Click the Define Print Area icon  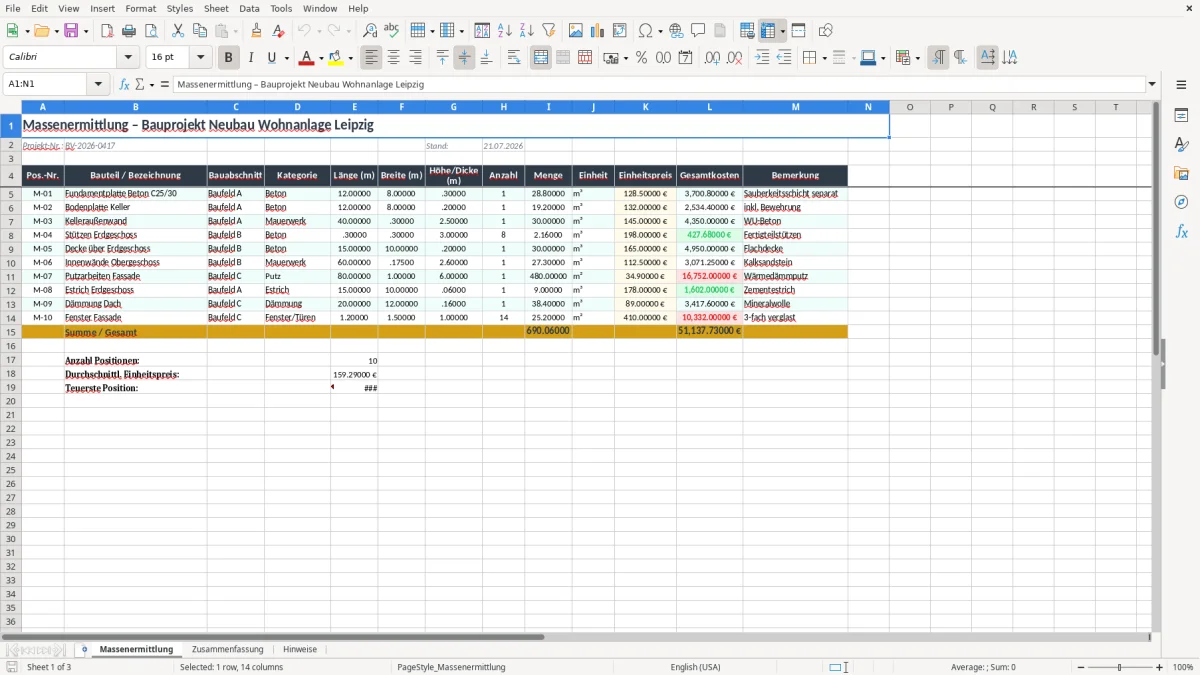747,31
